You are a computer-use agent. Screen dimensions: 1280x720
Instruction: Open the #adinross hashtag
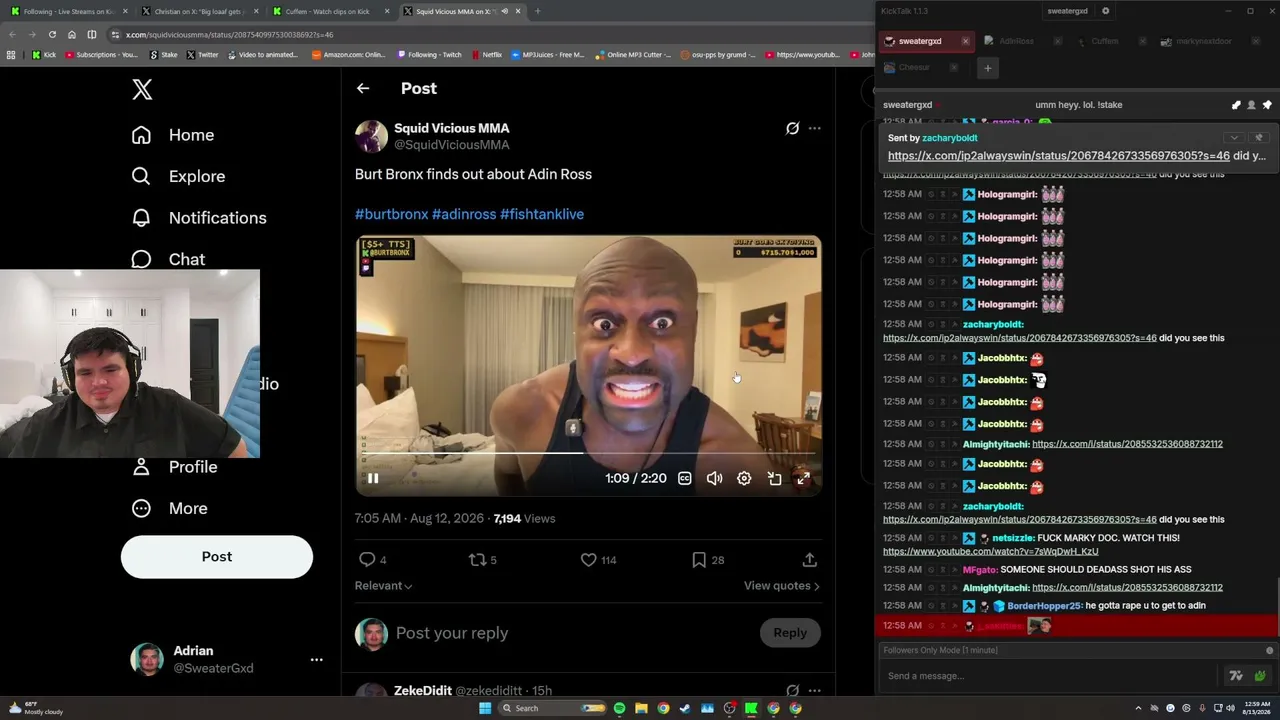pyautogui.click(x=464, y=214)
